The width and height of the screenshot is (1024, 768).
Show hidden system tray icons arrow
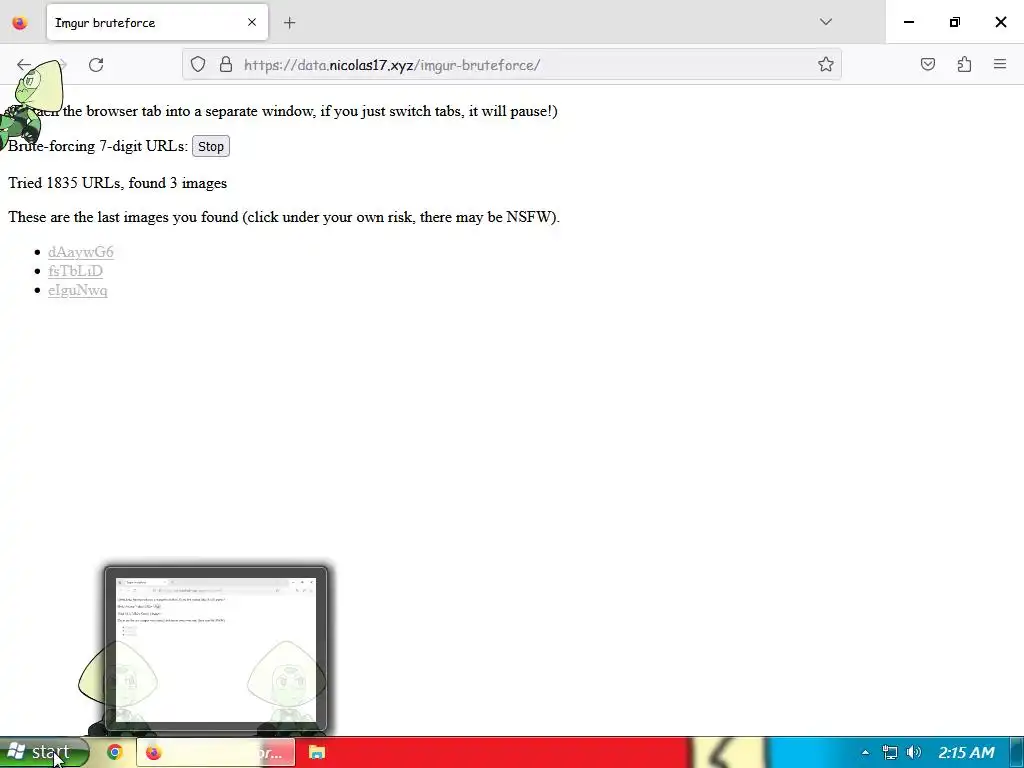pyautogui.click(x=865, y=752)
